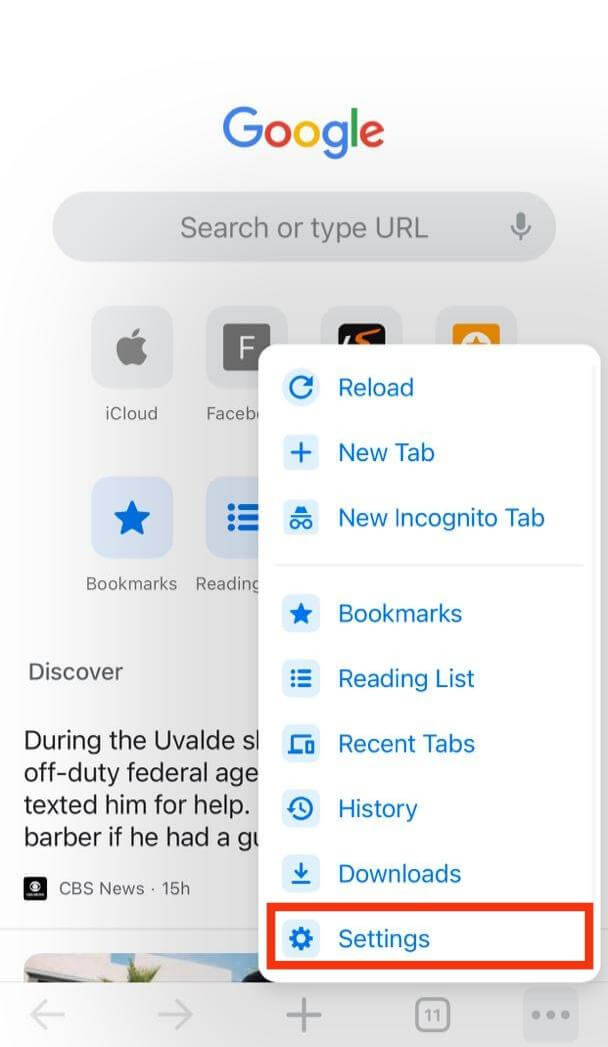The height and width of the screenshot is (1047, 608).
Task: Tap the Recent Tabs icon
Action: point(300,743)
